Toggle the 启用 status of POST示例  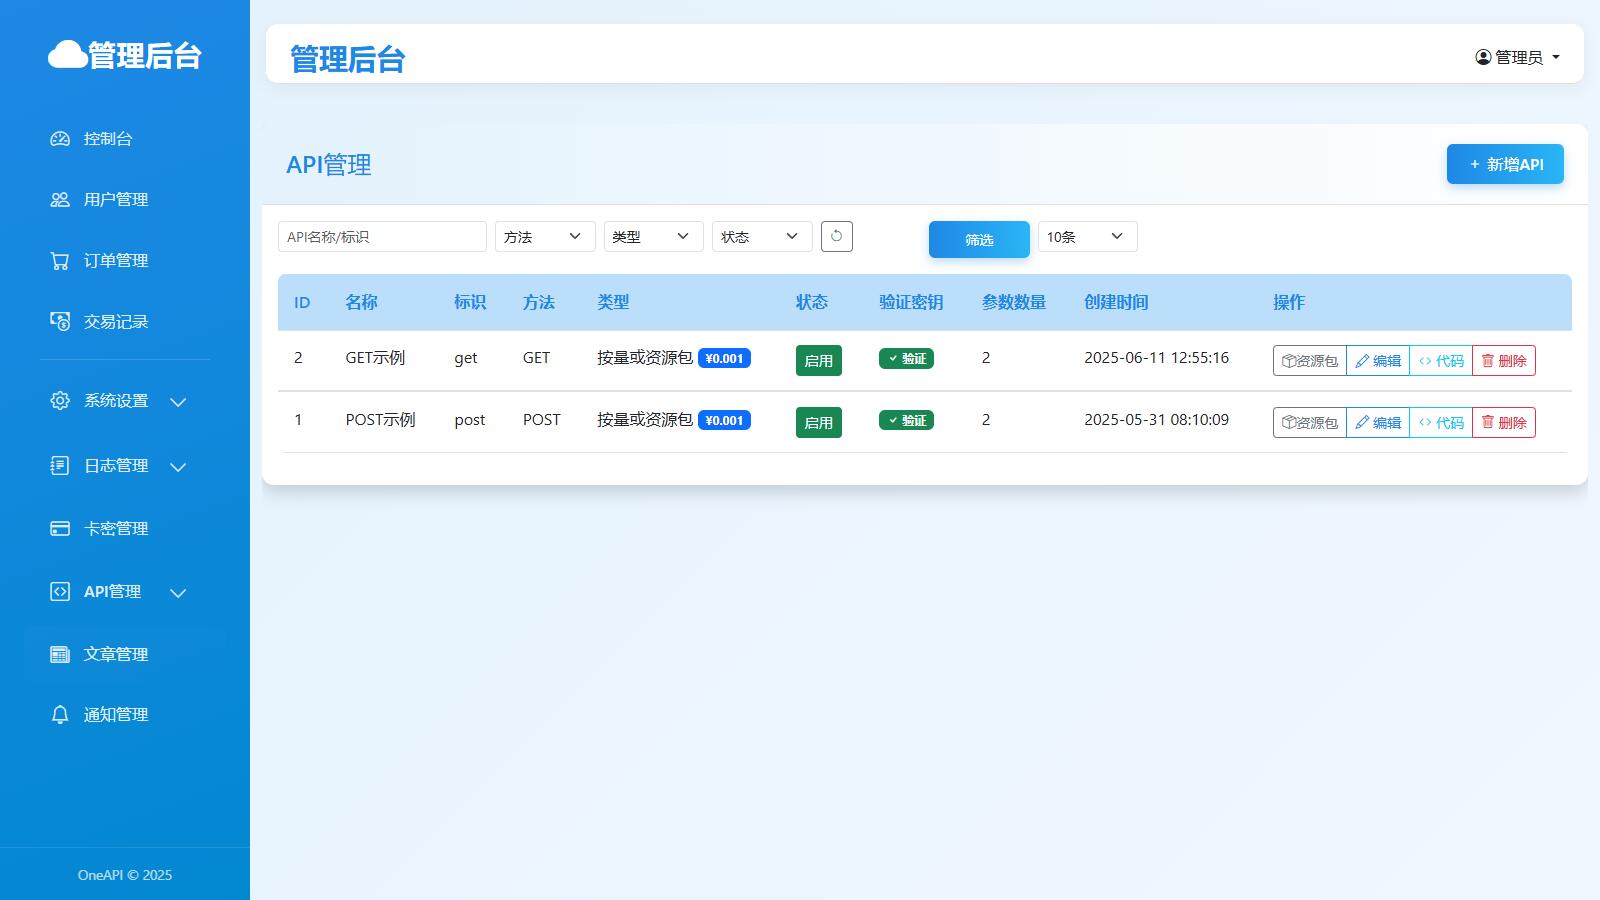point(818,423)
